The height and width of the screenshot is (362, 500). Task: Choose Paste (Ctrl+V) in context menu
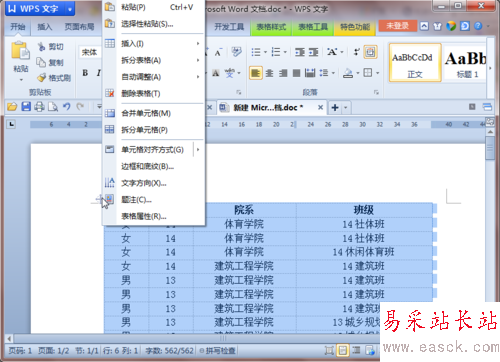point(153,7)
